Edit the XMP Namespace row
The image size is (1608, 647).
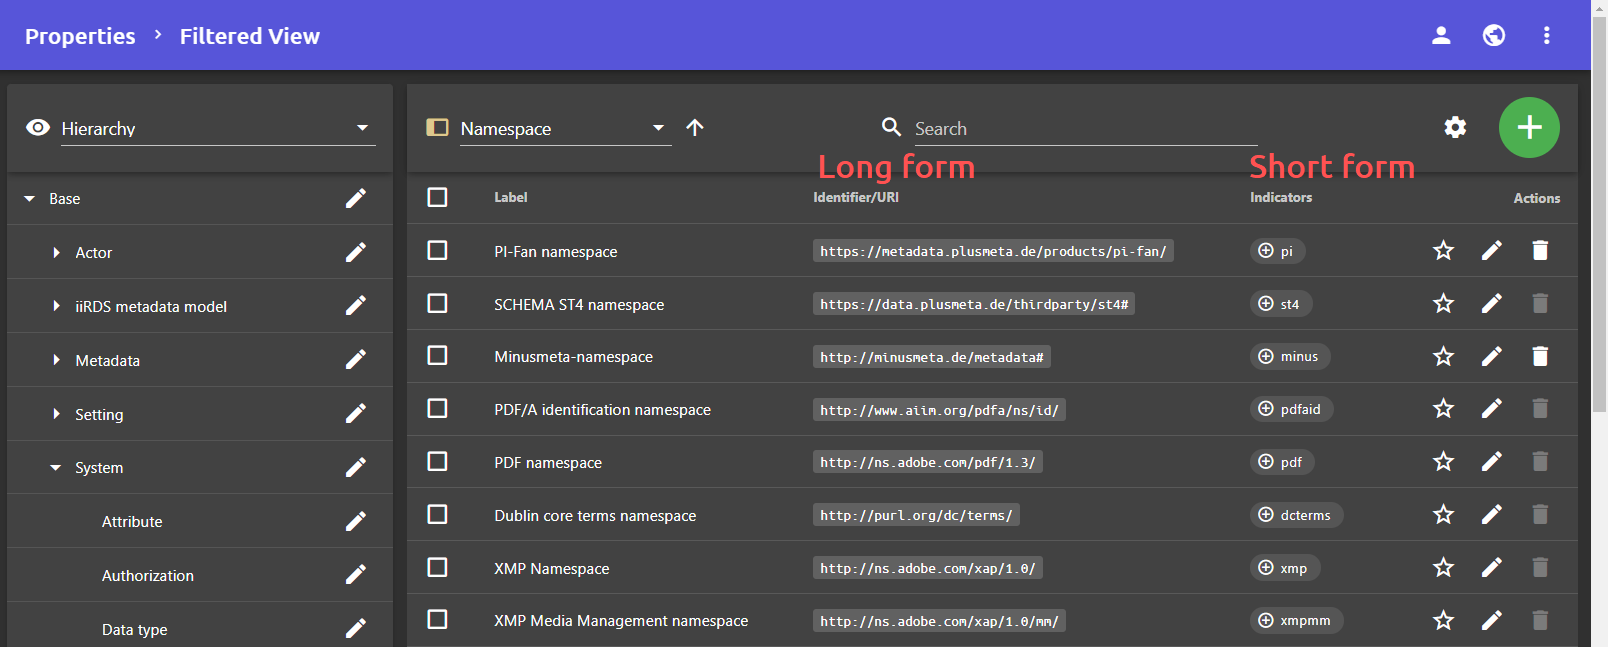click(1491, 567)
